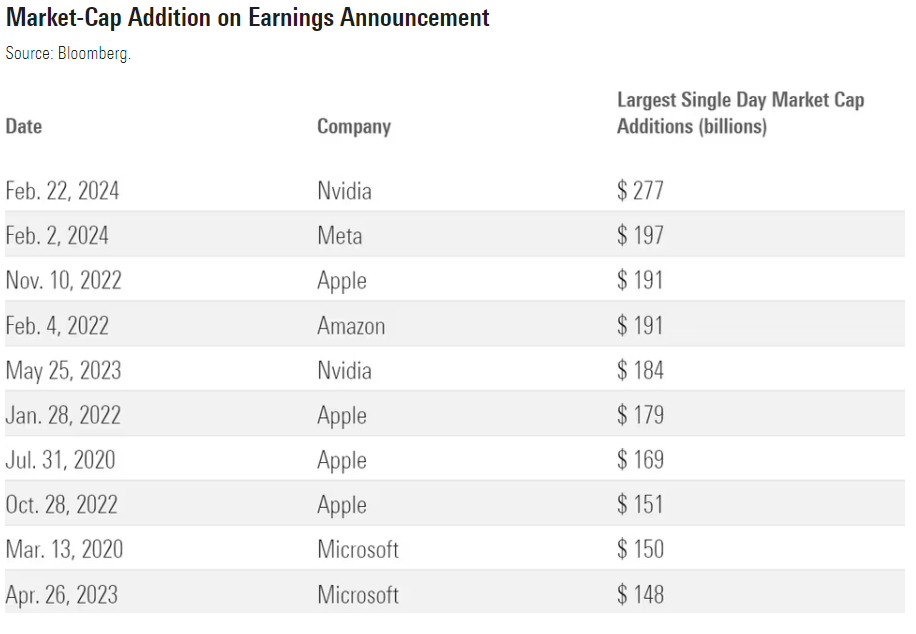Select the $ 277 market cap value
This screenshot has height=634, width=916.
tap(640, 190)
